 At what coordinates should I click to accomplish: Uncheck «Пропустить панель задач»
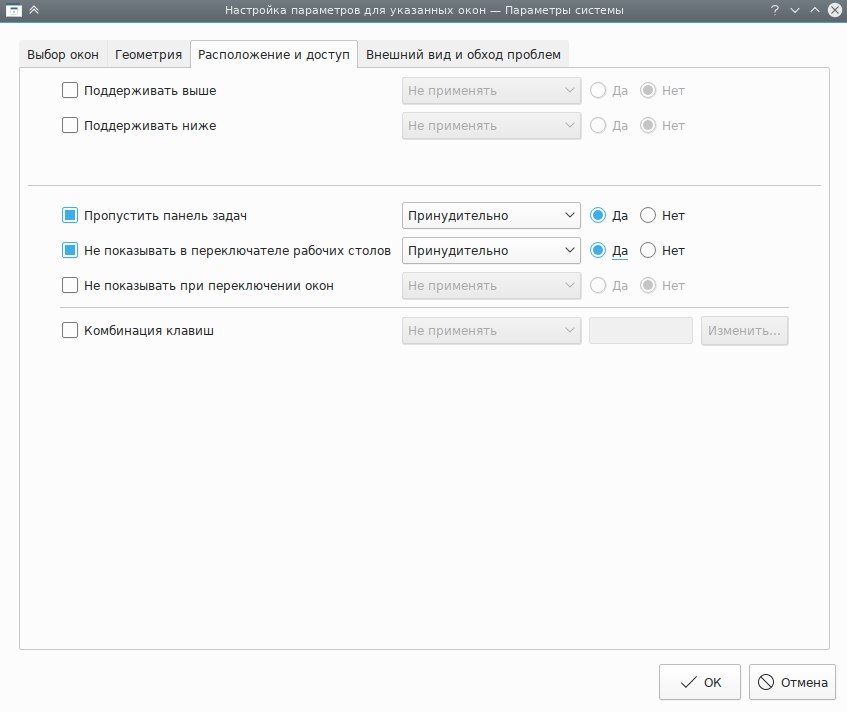pos(70,215)
